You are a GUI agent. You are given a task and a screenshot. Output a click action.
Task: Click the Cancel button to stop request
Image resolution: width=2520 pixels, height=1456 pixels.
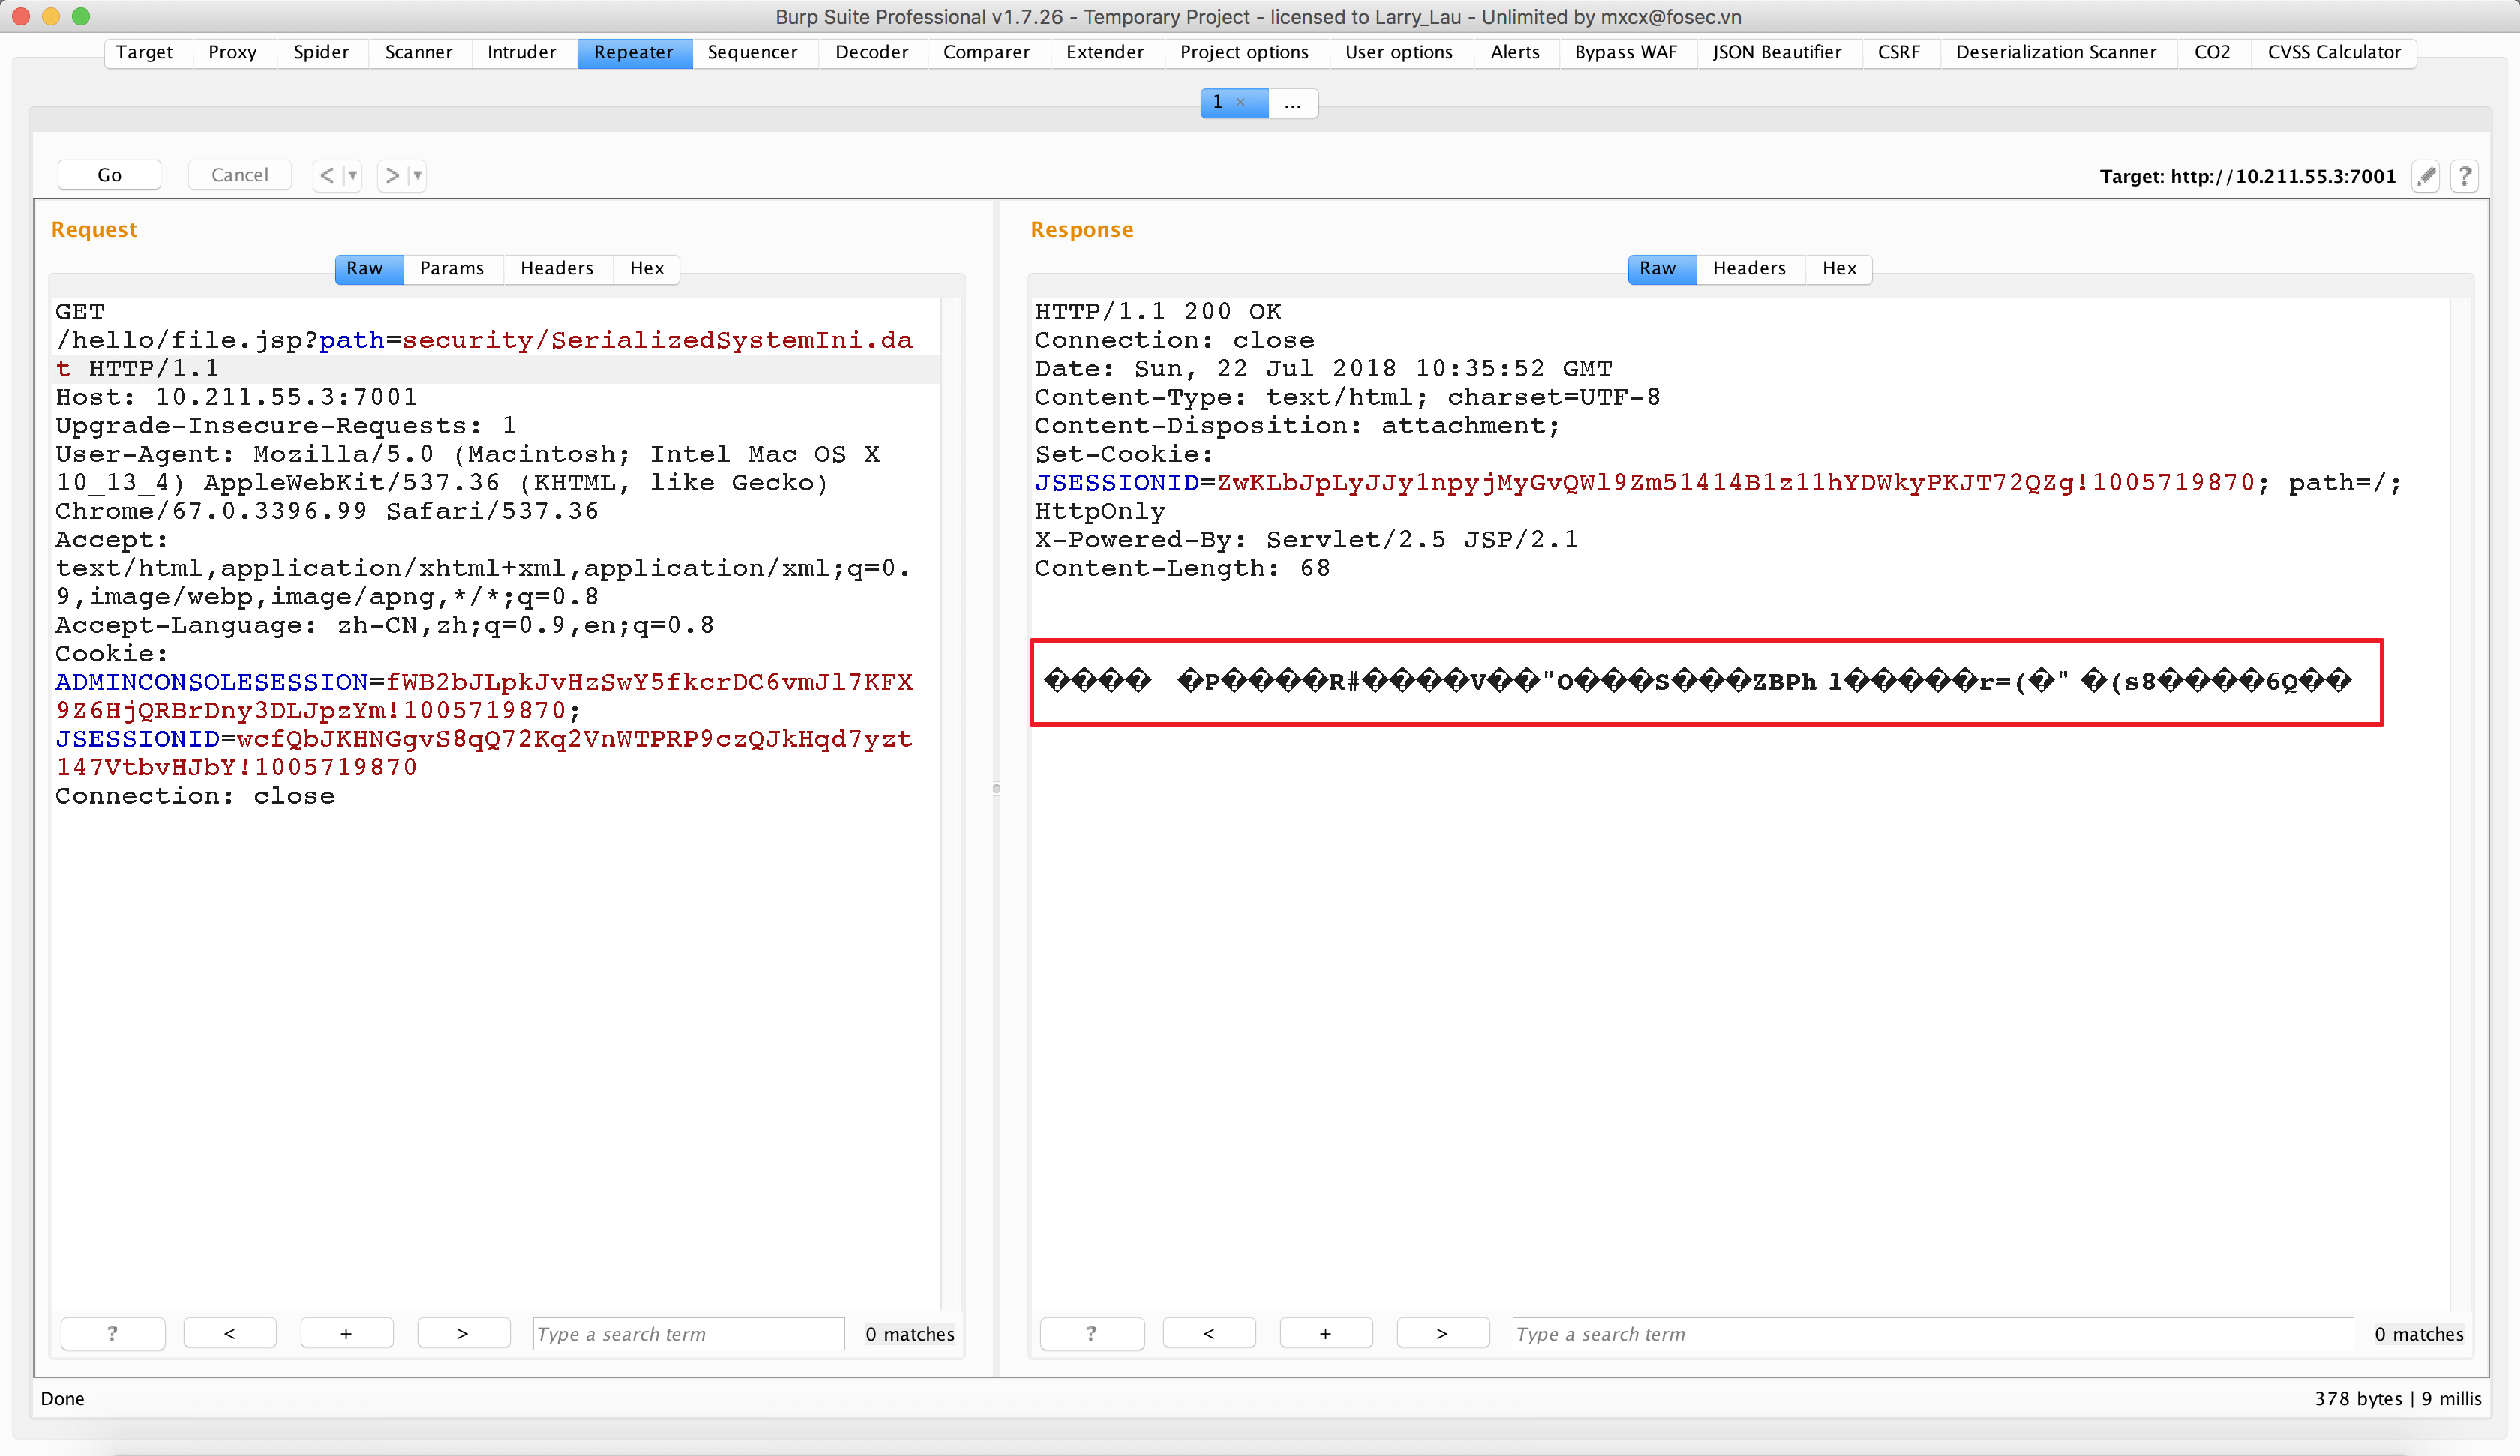pos(239,173)
